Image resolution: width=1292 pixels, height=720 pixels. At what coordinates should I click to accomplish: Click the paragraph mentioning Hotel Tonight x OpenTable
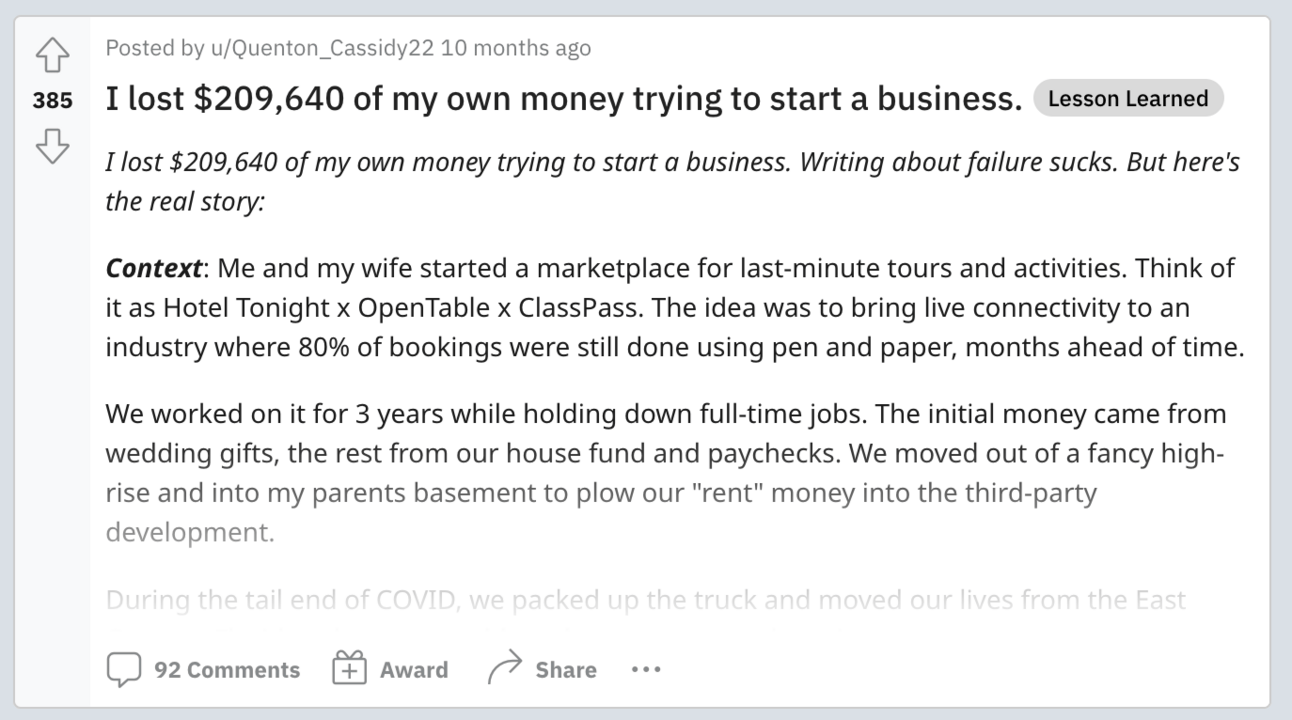tap(672, 308)
